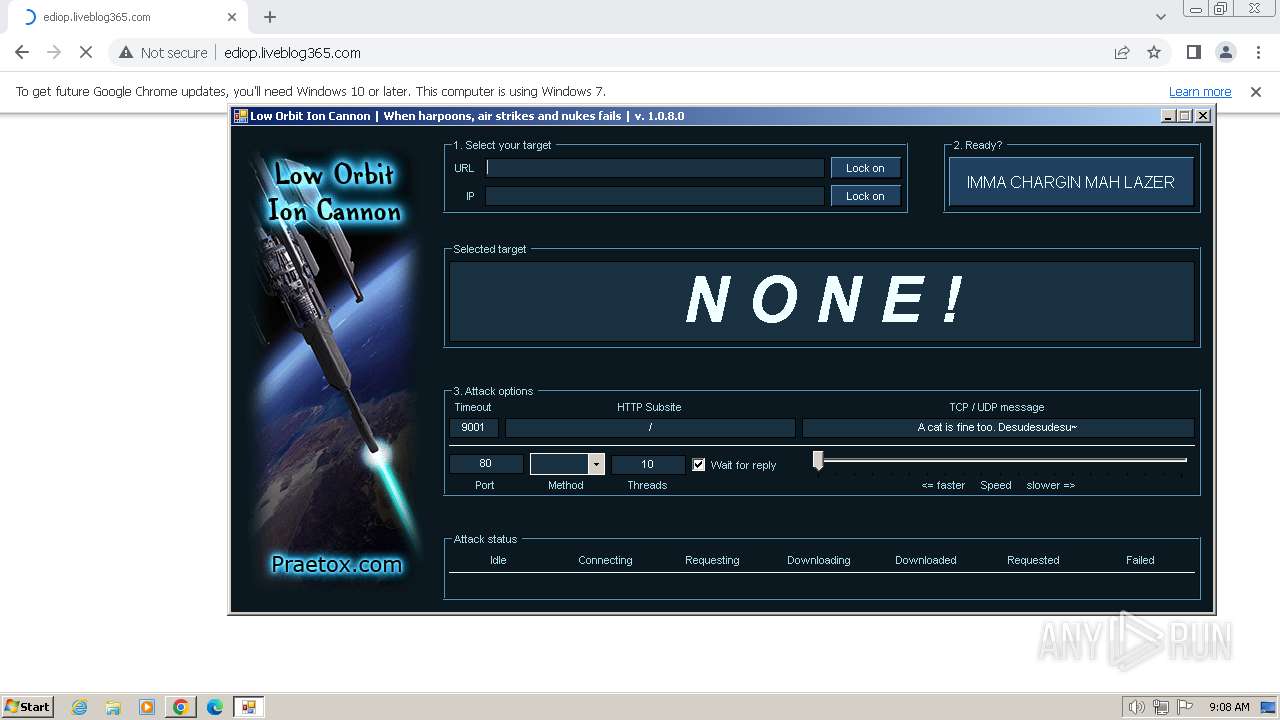Close the Low Orbit Ion Cannon window

pos(1203,116)
